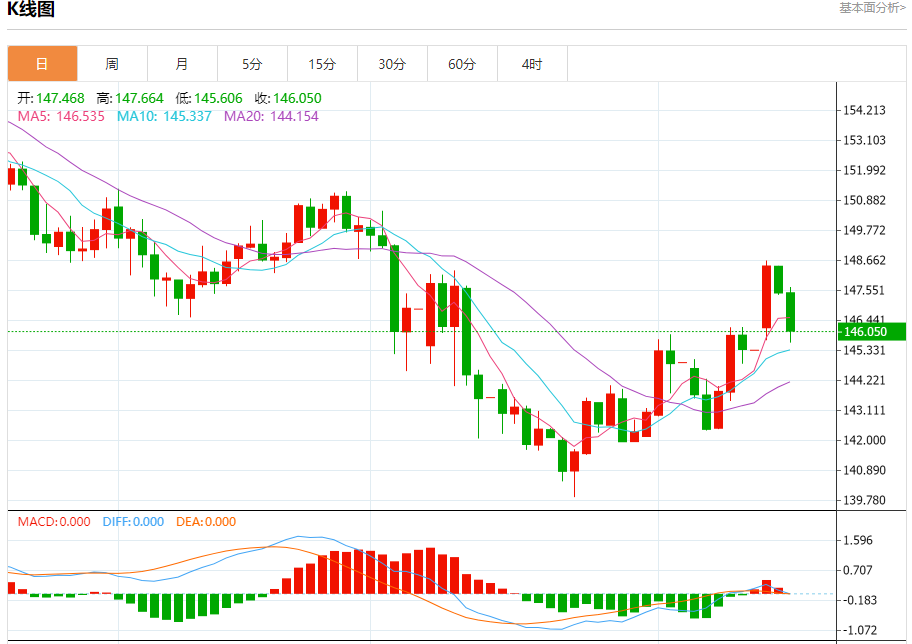The width and height of the screenshot is (912, 644).
Task: Click the high price 高:147.664
Action: click(130, 98)
